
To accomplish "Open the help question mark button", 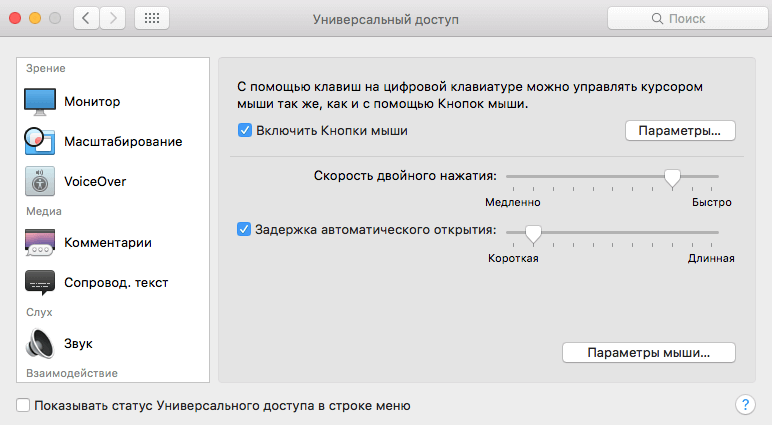I will (x=745, y=405).
